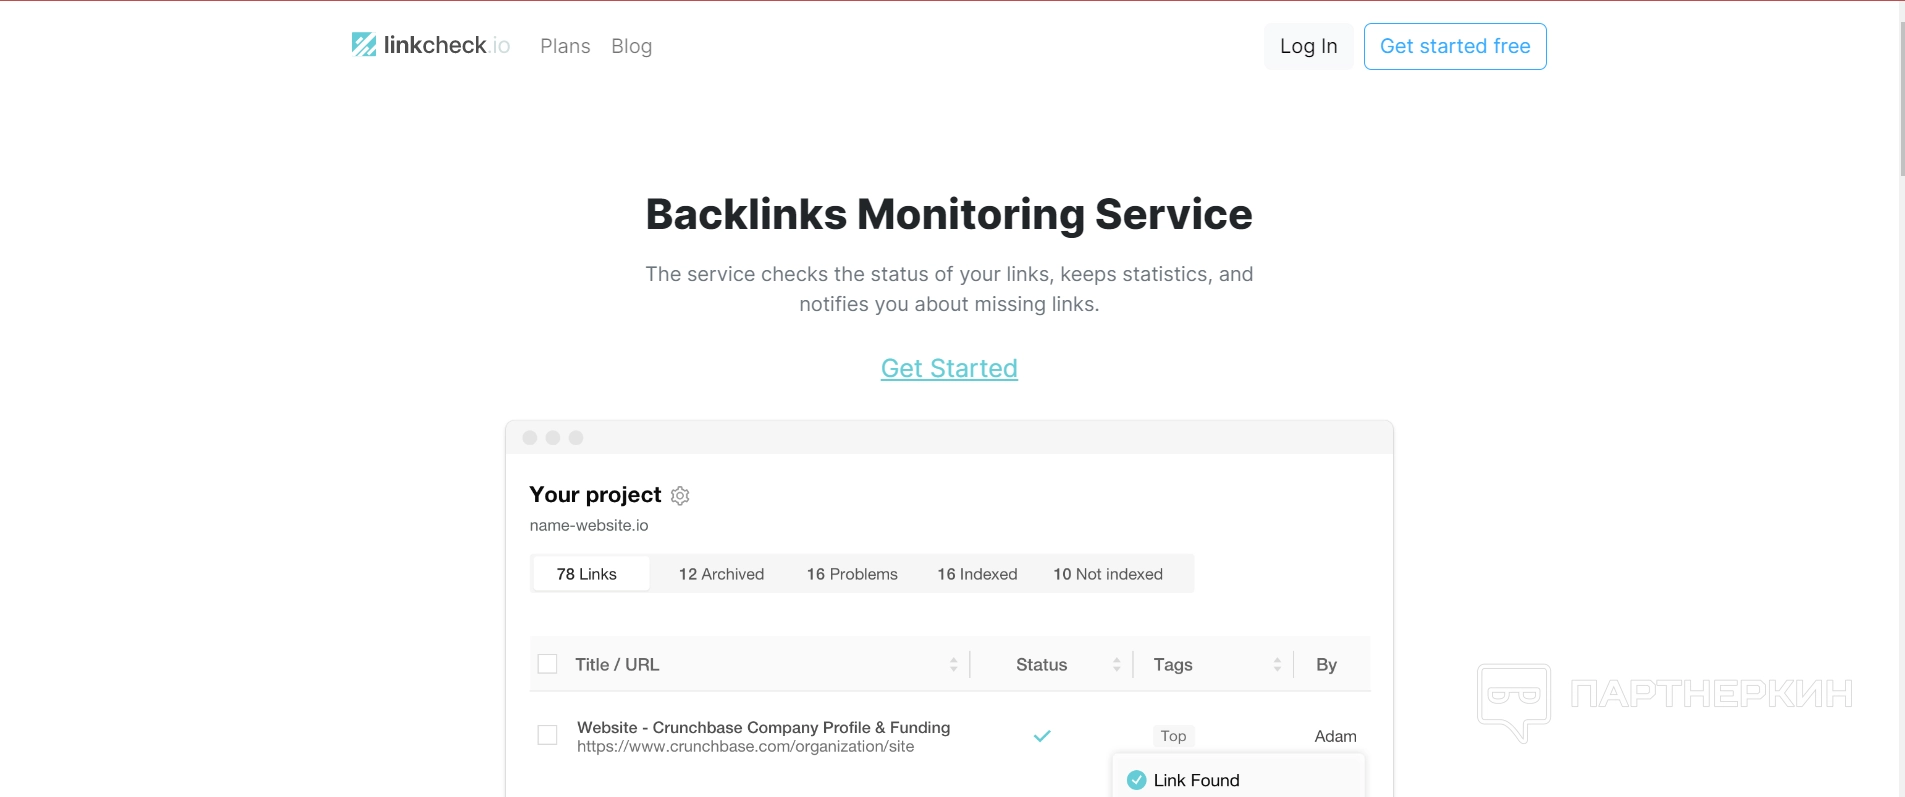The image size is (1905, 797).
Task: Click the Get started free button
Action: click(1455, 46)
